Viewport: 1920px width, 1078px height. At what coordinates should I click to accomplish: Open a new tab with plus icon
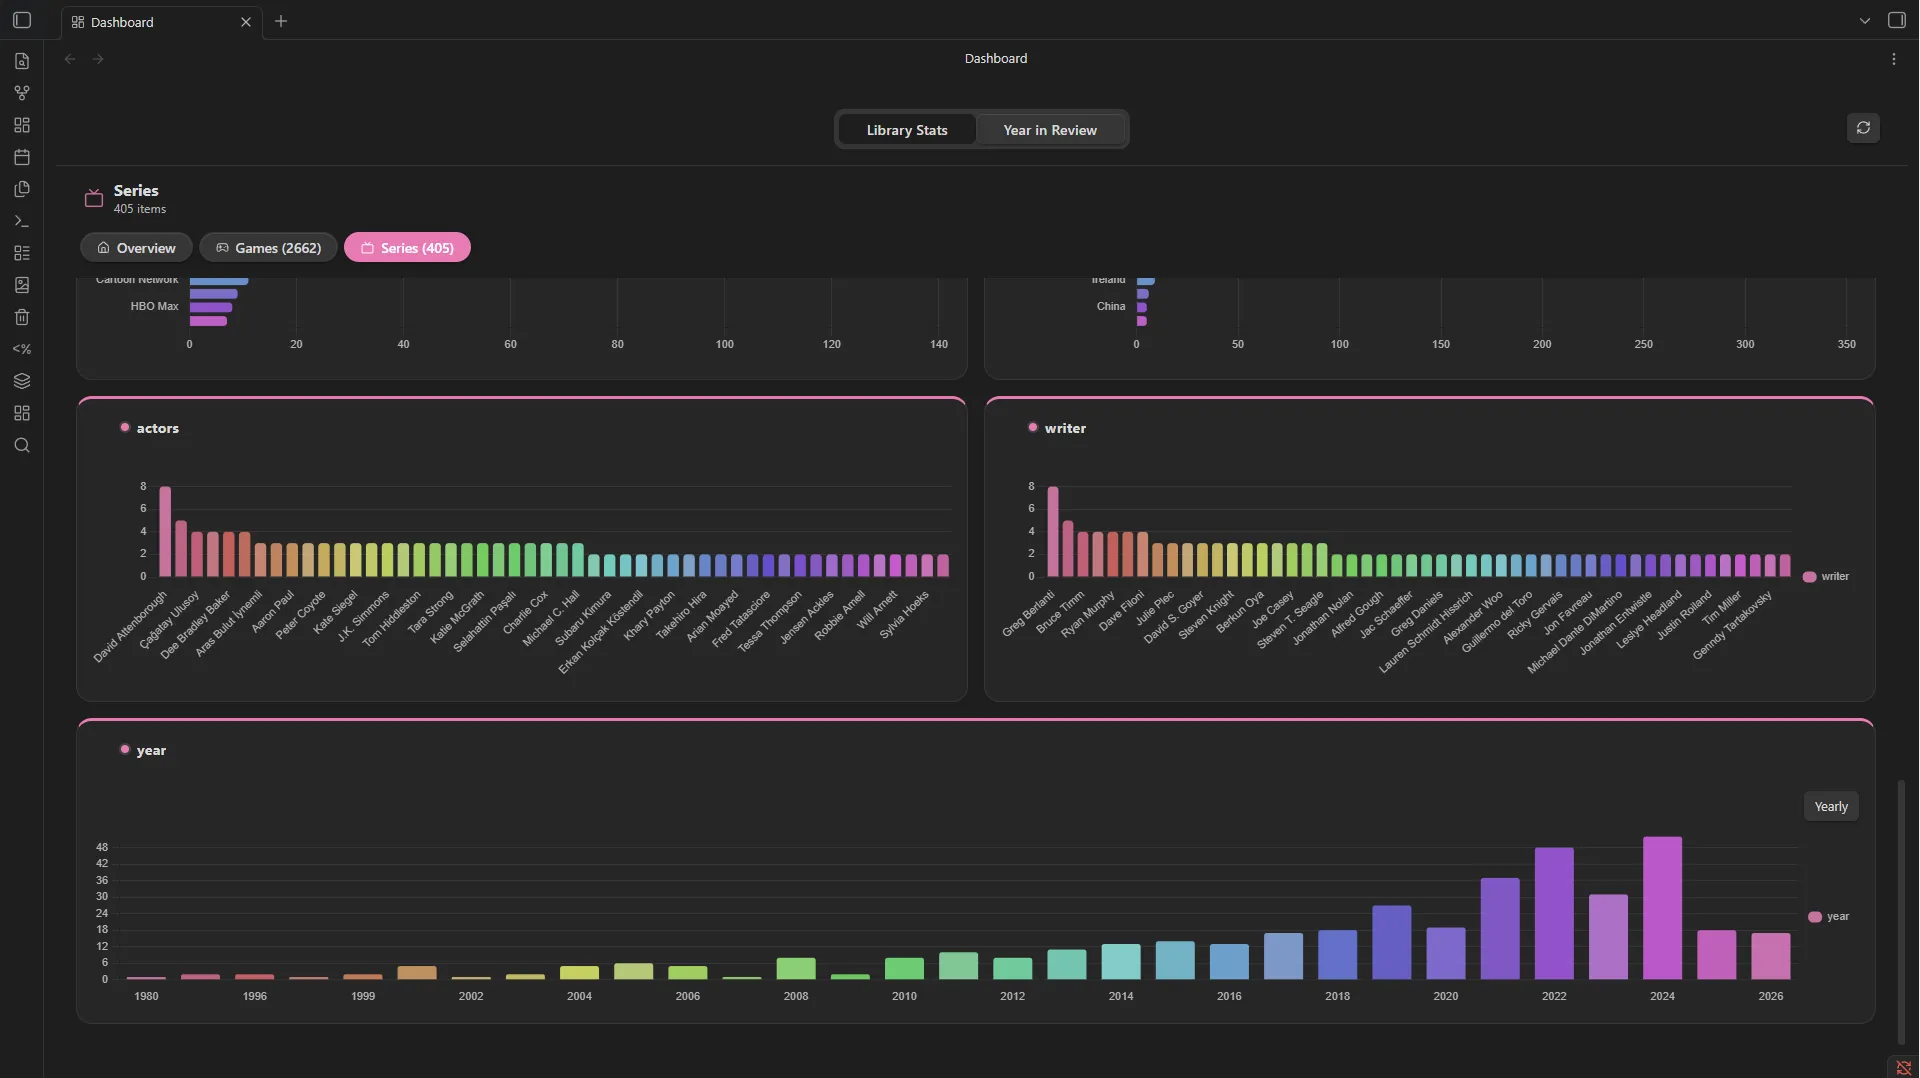click(281, 21)
